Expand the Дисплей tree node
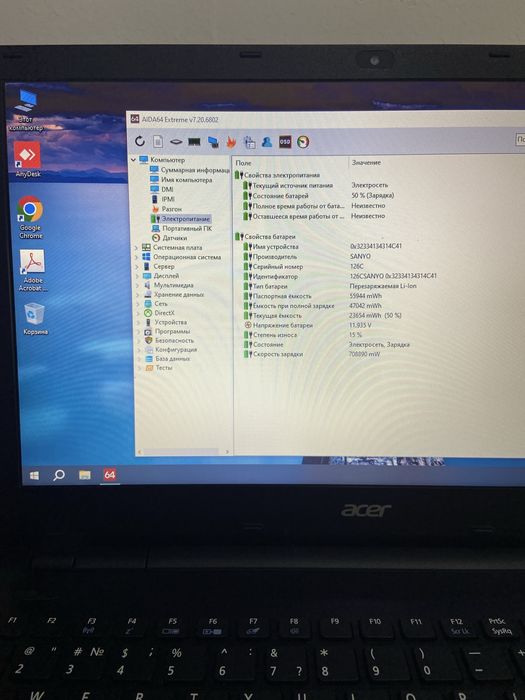525x700 pixels. point(137,276)
